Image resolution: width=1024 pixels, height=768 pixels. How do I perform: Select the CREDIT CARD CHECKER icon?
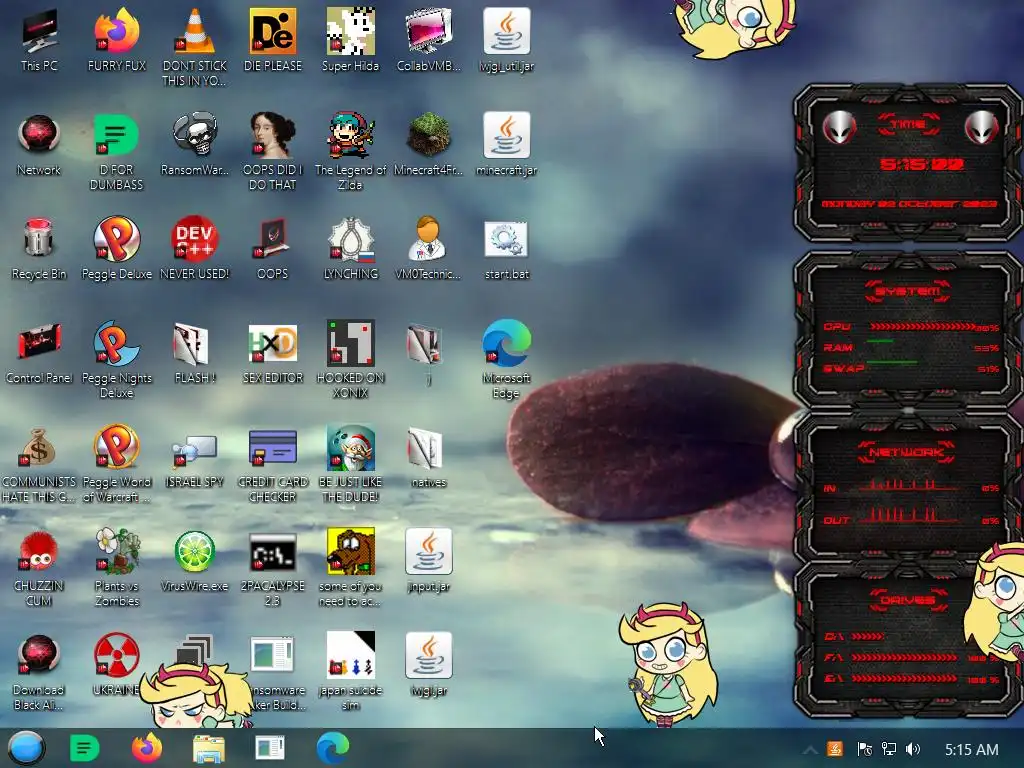pyautogui.click(x=273, y=464)
